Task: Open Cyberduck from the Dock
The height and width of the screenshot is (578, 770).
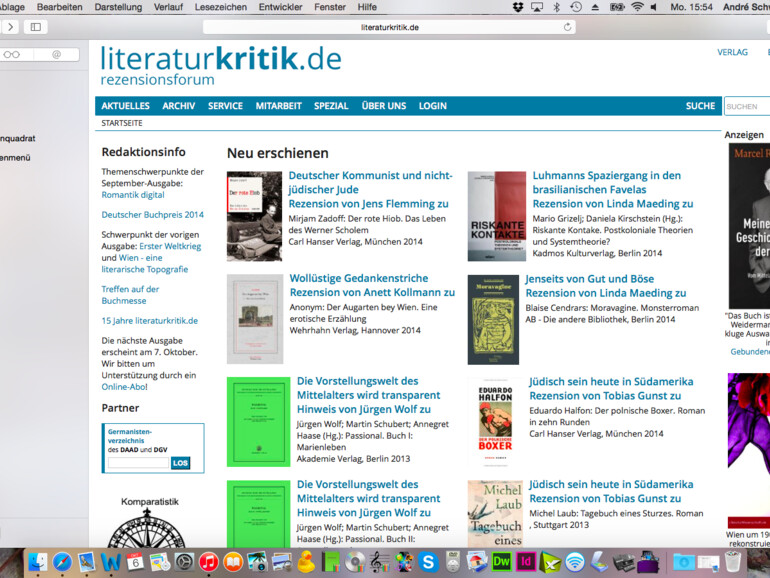Action: (x=306, y=562)
